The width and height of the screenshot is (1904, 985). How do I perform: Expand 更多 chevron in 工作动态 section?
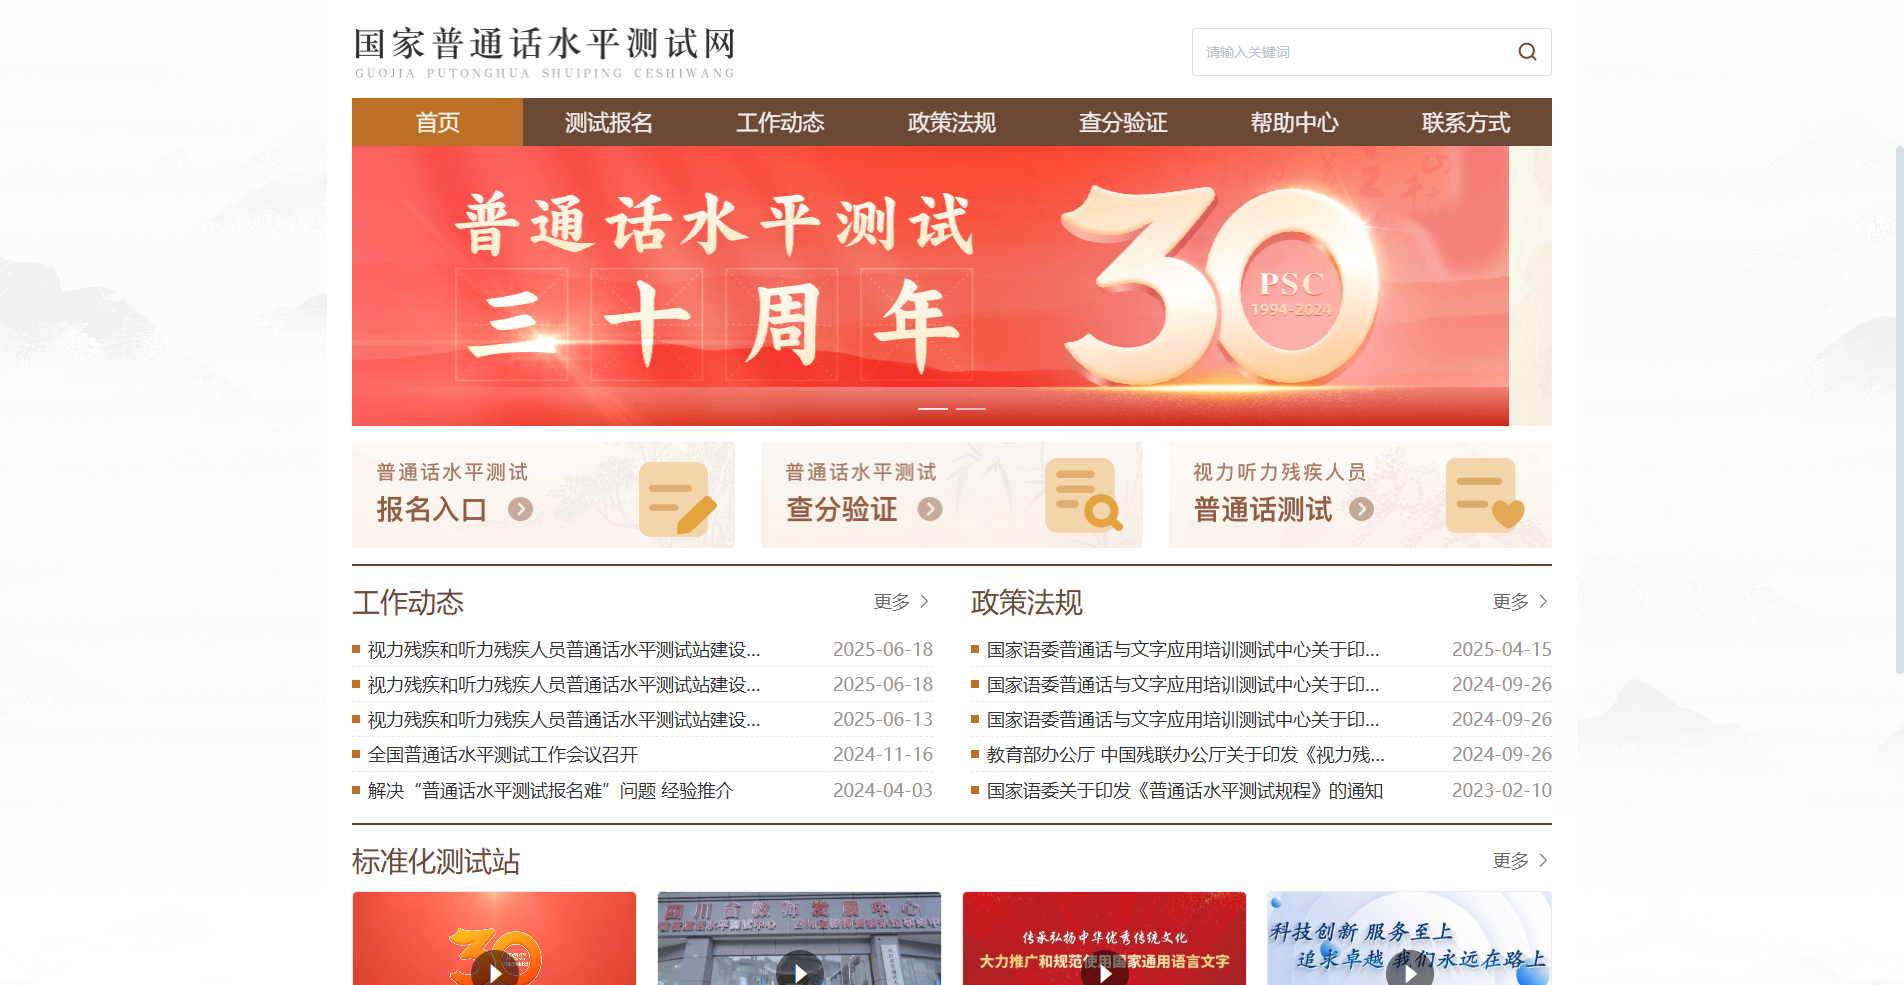pyautogui.click(x=925, y=601)
